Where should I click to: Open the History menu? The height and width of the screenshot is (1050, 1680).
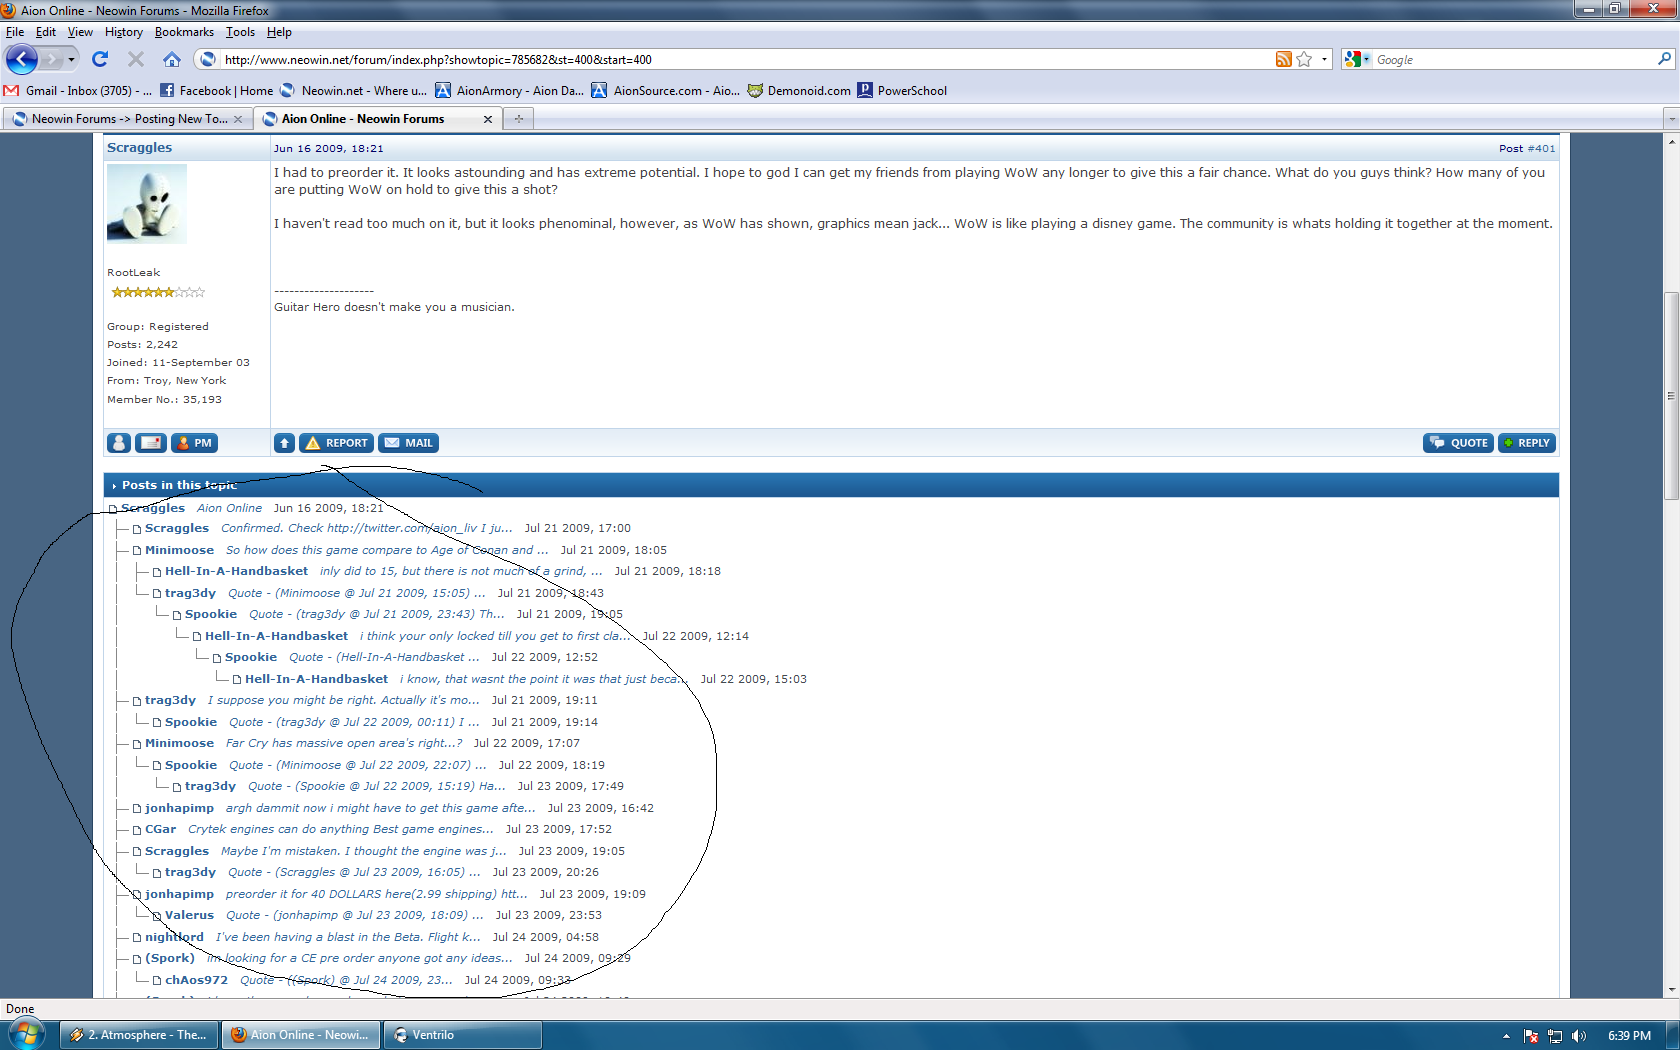124,32
